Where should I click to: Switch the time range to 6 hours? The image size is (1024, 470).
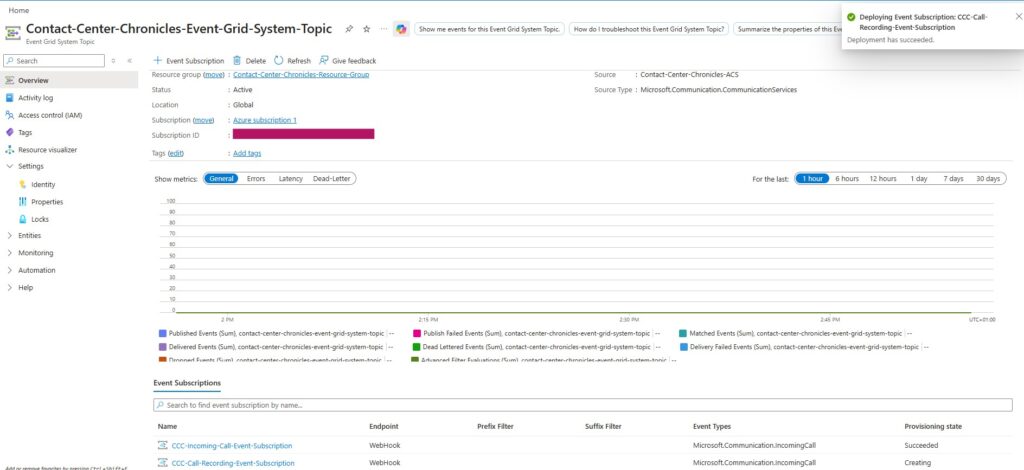pos(847,178)
